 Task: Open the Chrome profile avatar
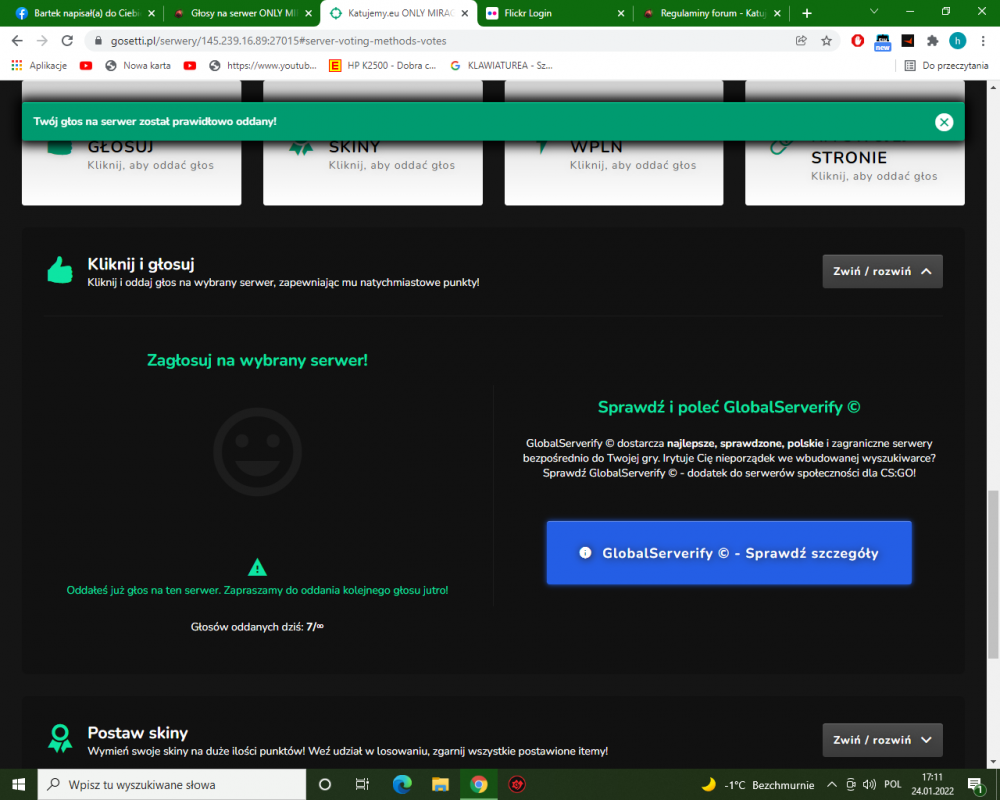tap(957, 41)
